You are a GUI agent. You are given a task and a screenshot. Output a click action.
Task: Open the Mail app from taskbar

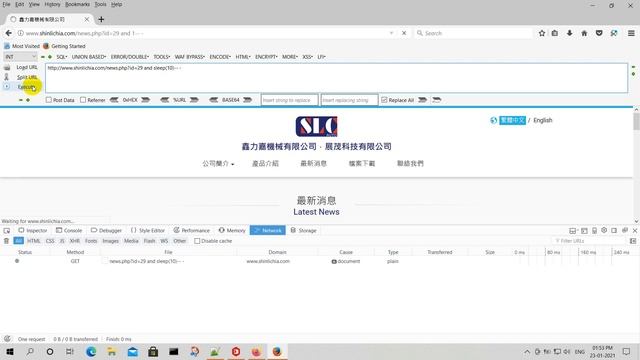click(x=133, y=351)
